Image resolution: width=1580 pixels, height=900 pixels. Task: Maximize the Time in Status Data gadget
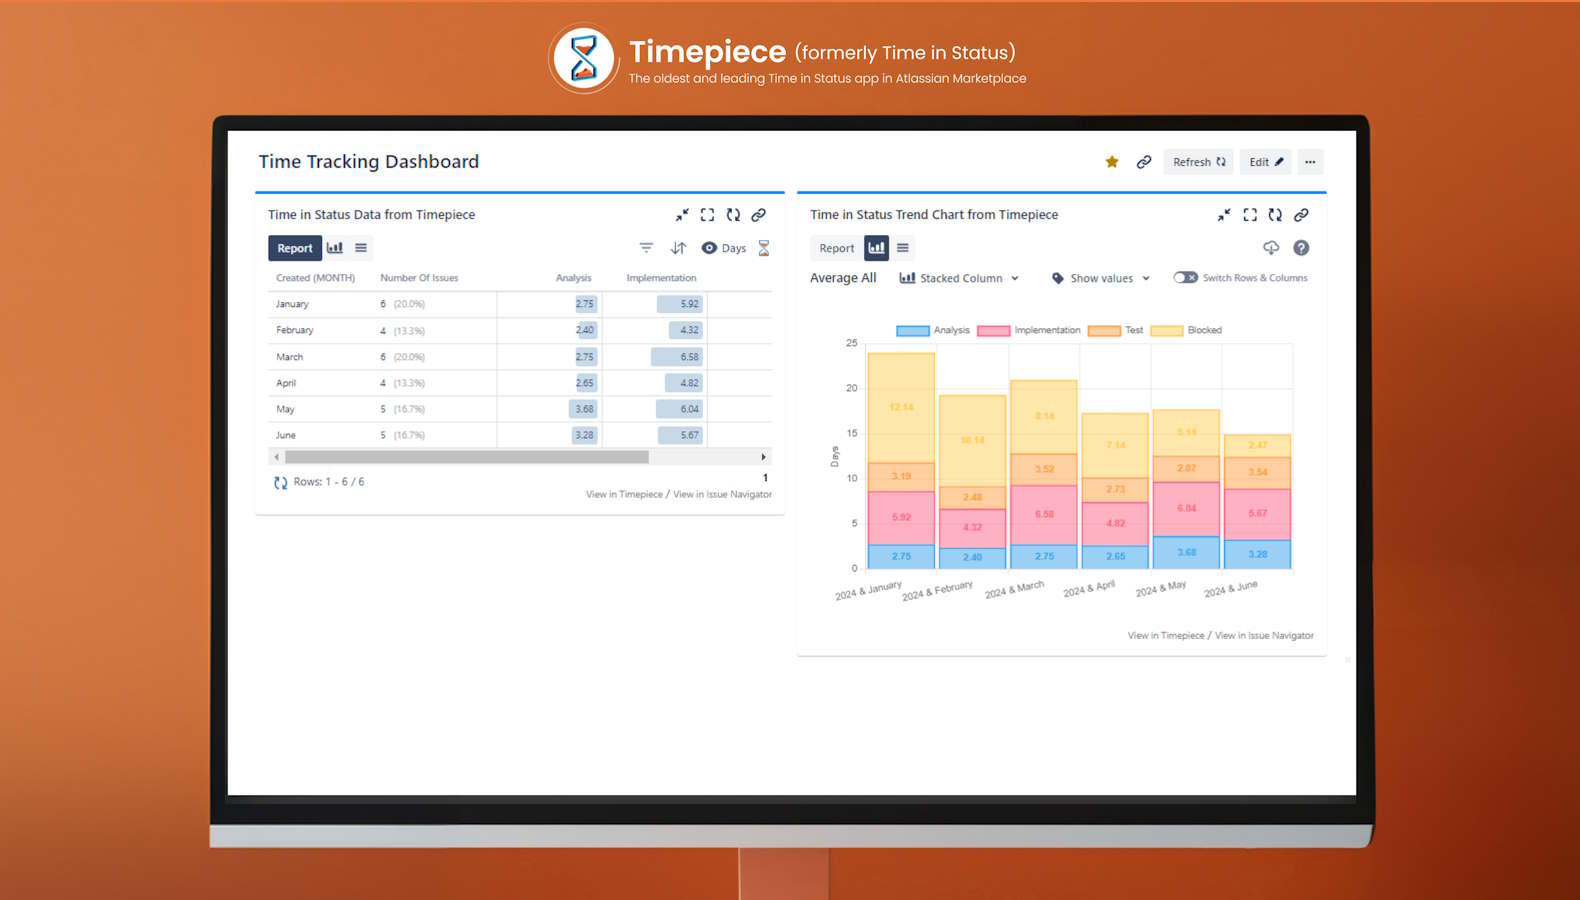707,215
